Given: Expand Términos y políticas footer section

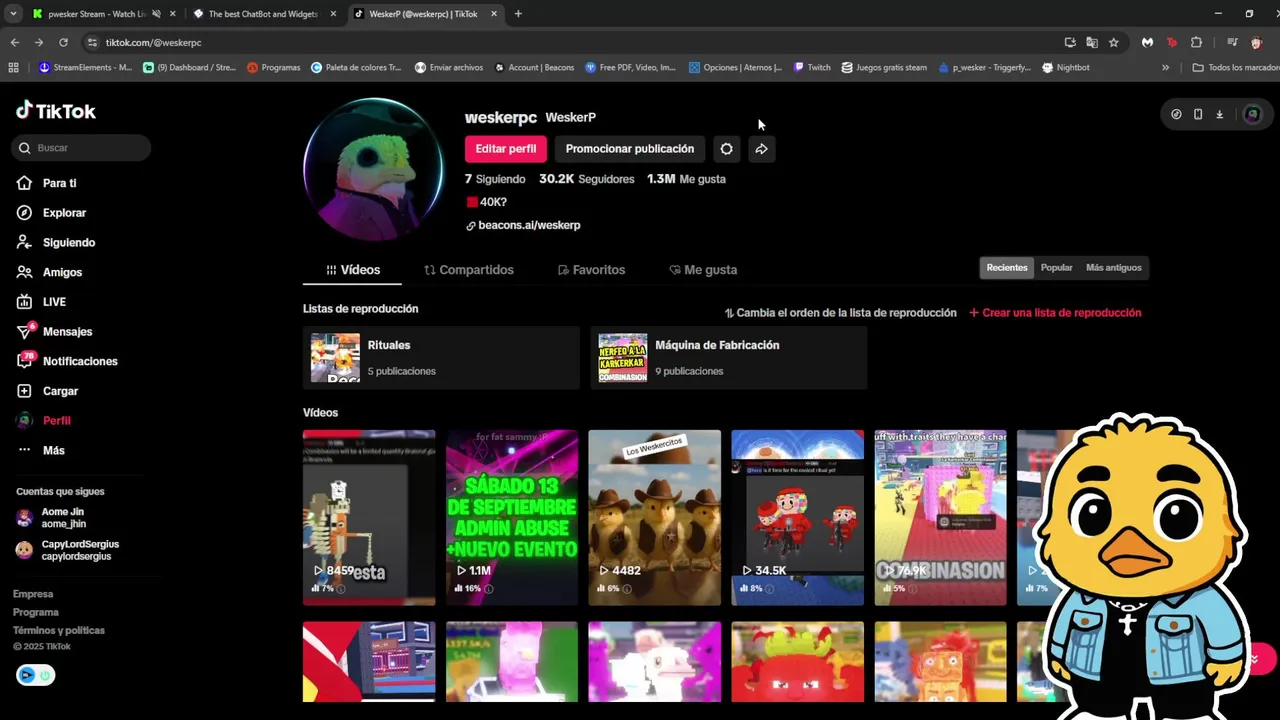Looking at the screenshot, I should click(x=59, y=630).
